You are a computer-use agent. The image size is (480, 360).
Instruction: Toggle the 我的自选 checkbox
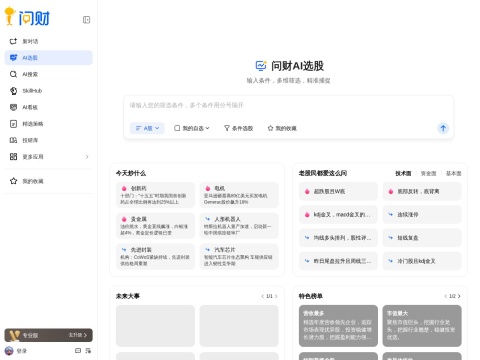point(177,128)
